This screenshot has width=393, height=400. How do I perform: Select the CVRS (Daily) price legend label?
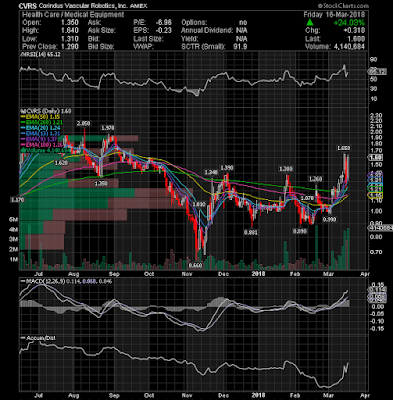pos(46,111)
